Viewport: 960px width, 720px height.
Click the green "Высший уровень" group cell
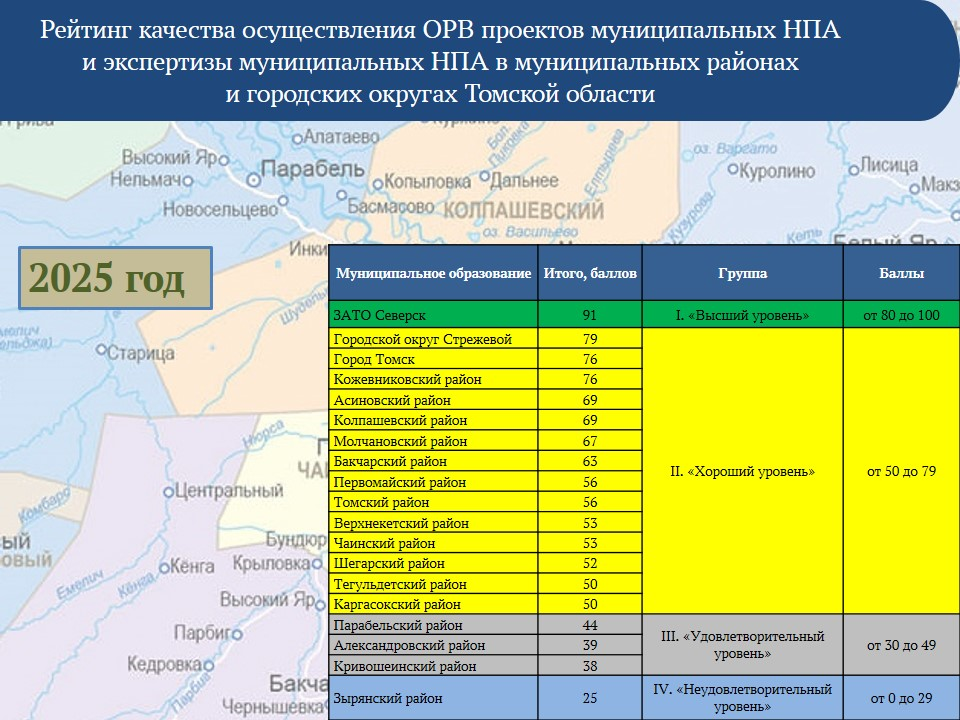[x=742, y=315]
